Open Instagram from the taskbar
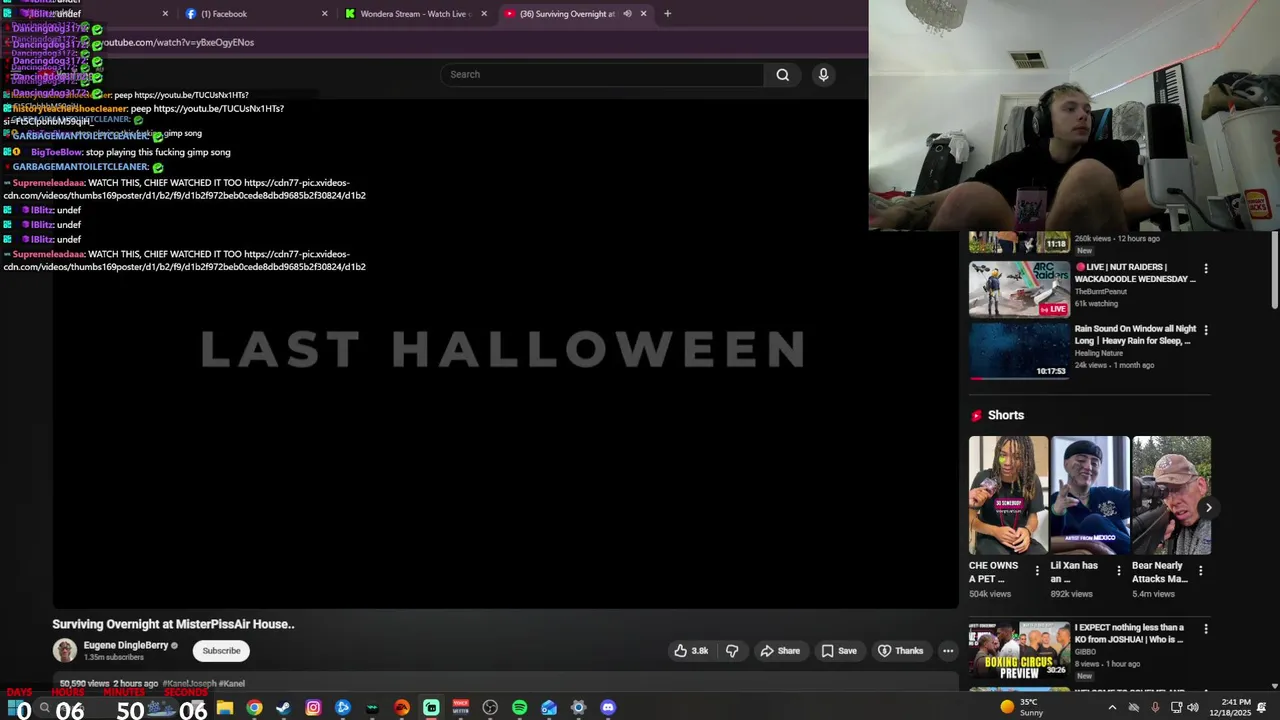Screen dimensions: 1280x720 pyautogui.click(x=313, y=708)
